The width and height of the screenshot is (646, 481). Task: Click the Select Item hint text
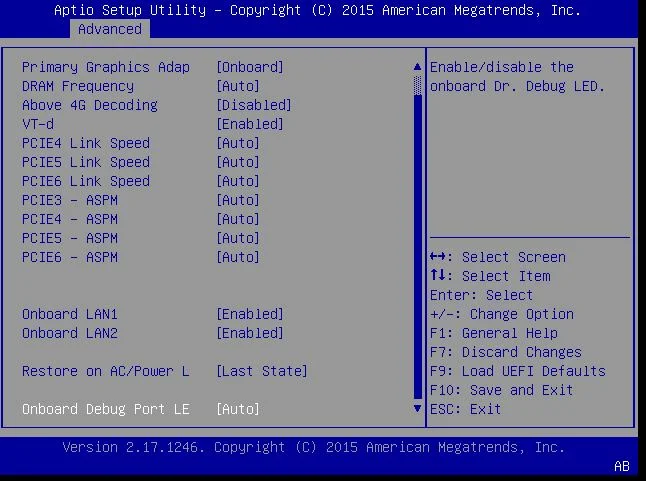(x=506, y=276)
